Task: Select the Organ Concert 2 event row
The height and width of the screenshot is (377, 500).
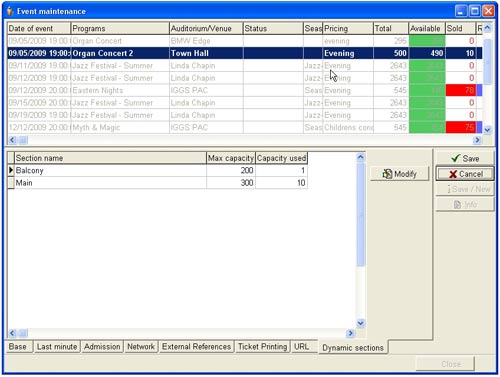Action: [245, 53]
